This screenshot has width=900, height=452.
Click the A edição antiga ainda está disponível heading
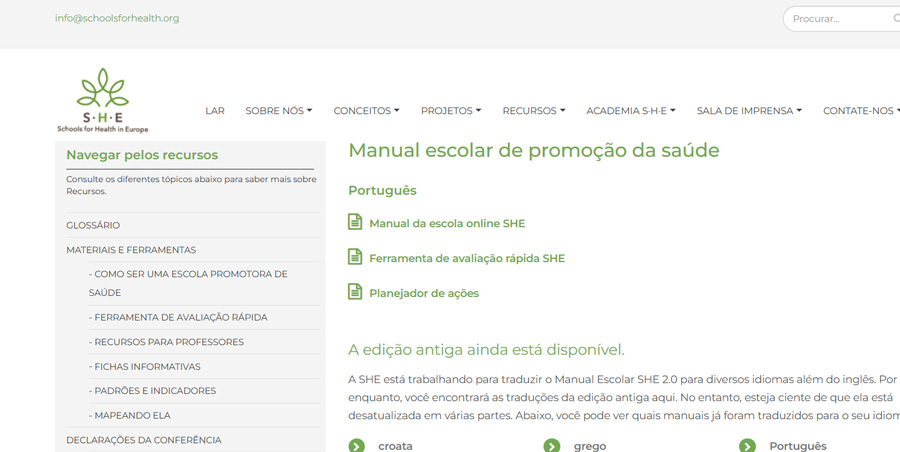[486, 350]
